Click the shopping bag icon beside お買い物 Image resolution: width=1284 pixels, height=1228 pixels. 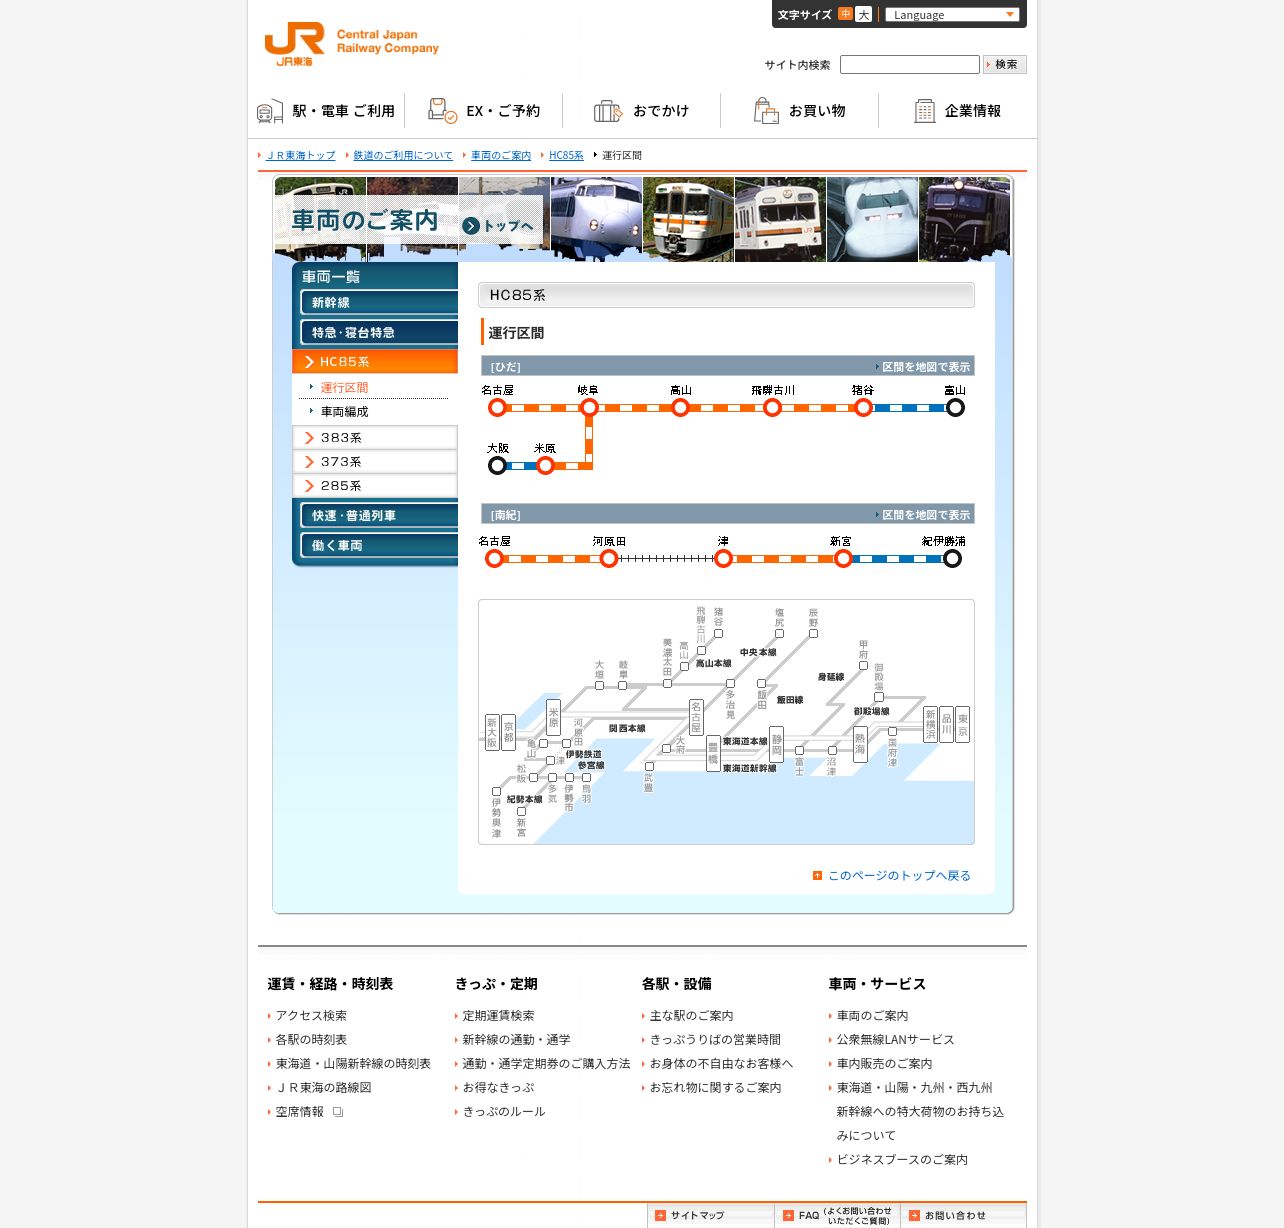(766, 111)
